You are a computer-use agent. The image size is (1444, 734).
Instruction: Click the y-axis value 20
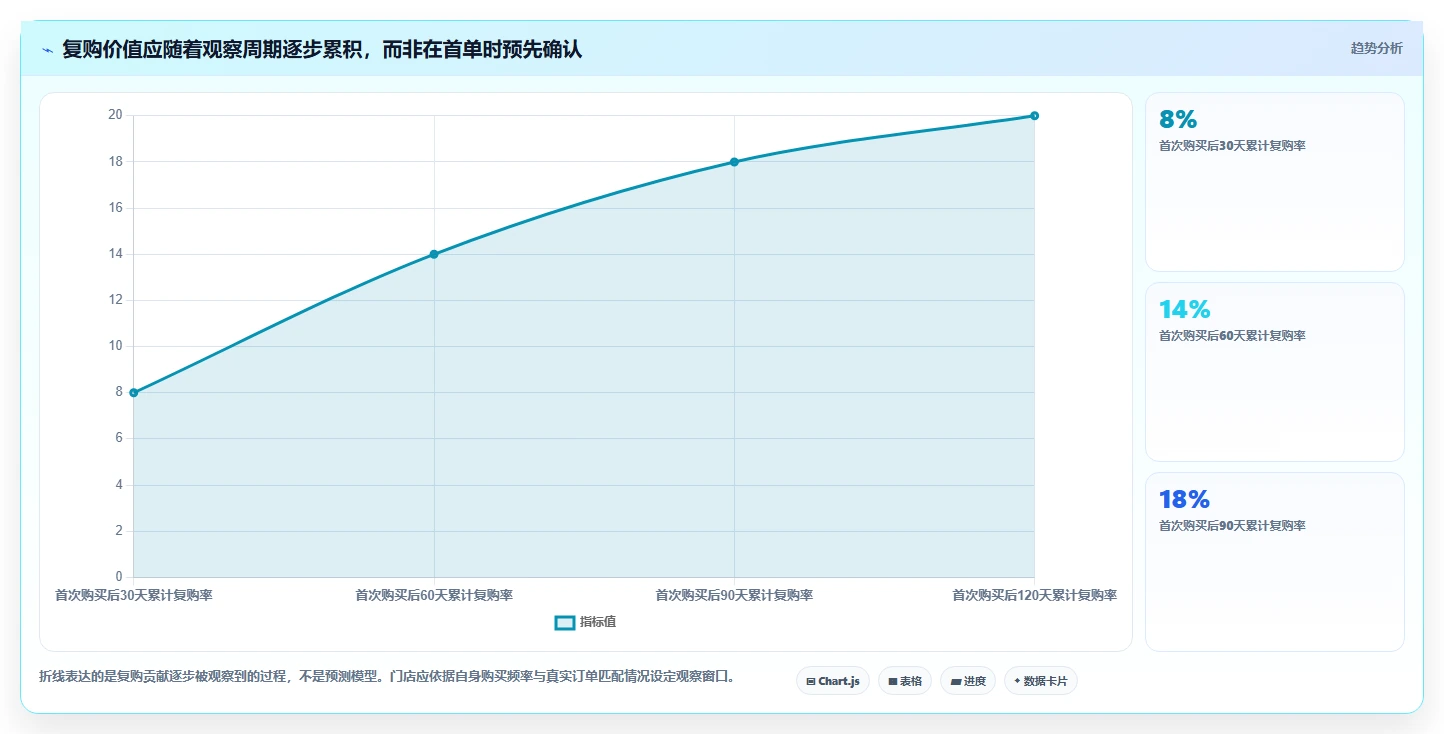[x=115, y=115]
